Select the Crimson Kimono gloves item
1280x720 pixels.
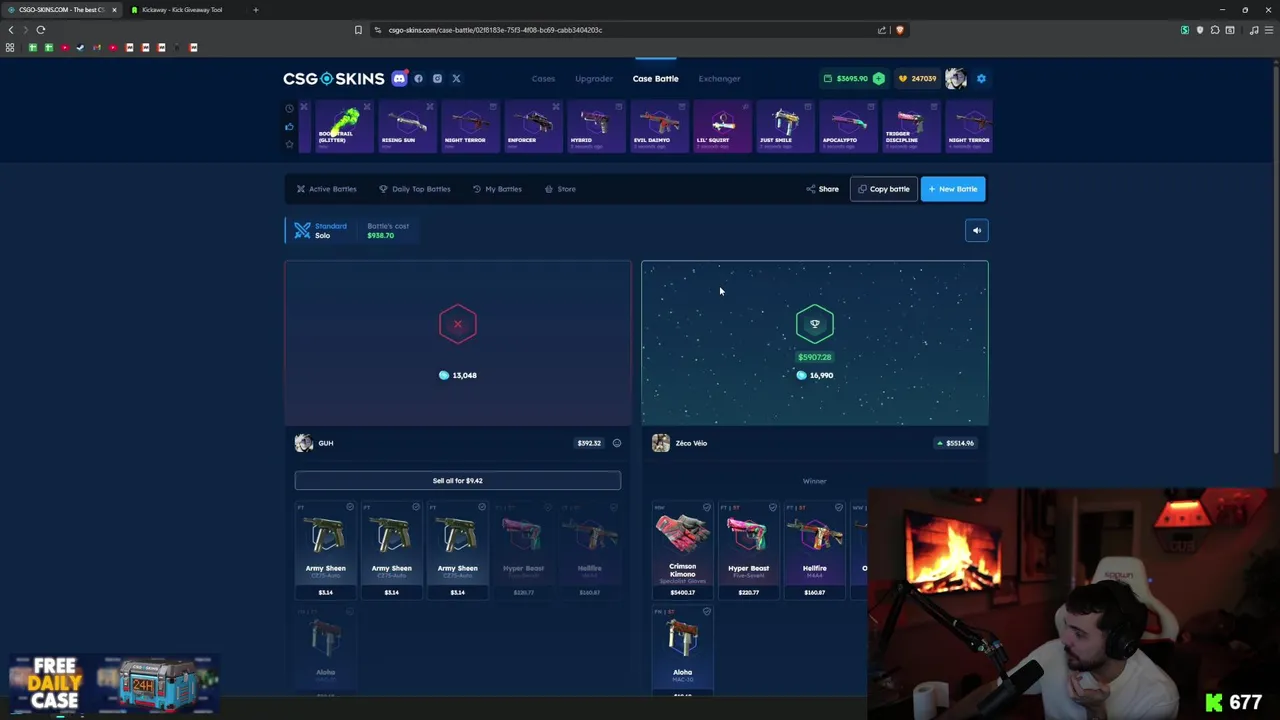click(x=682, y=551)
